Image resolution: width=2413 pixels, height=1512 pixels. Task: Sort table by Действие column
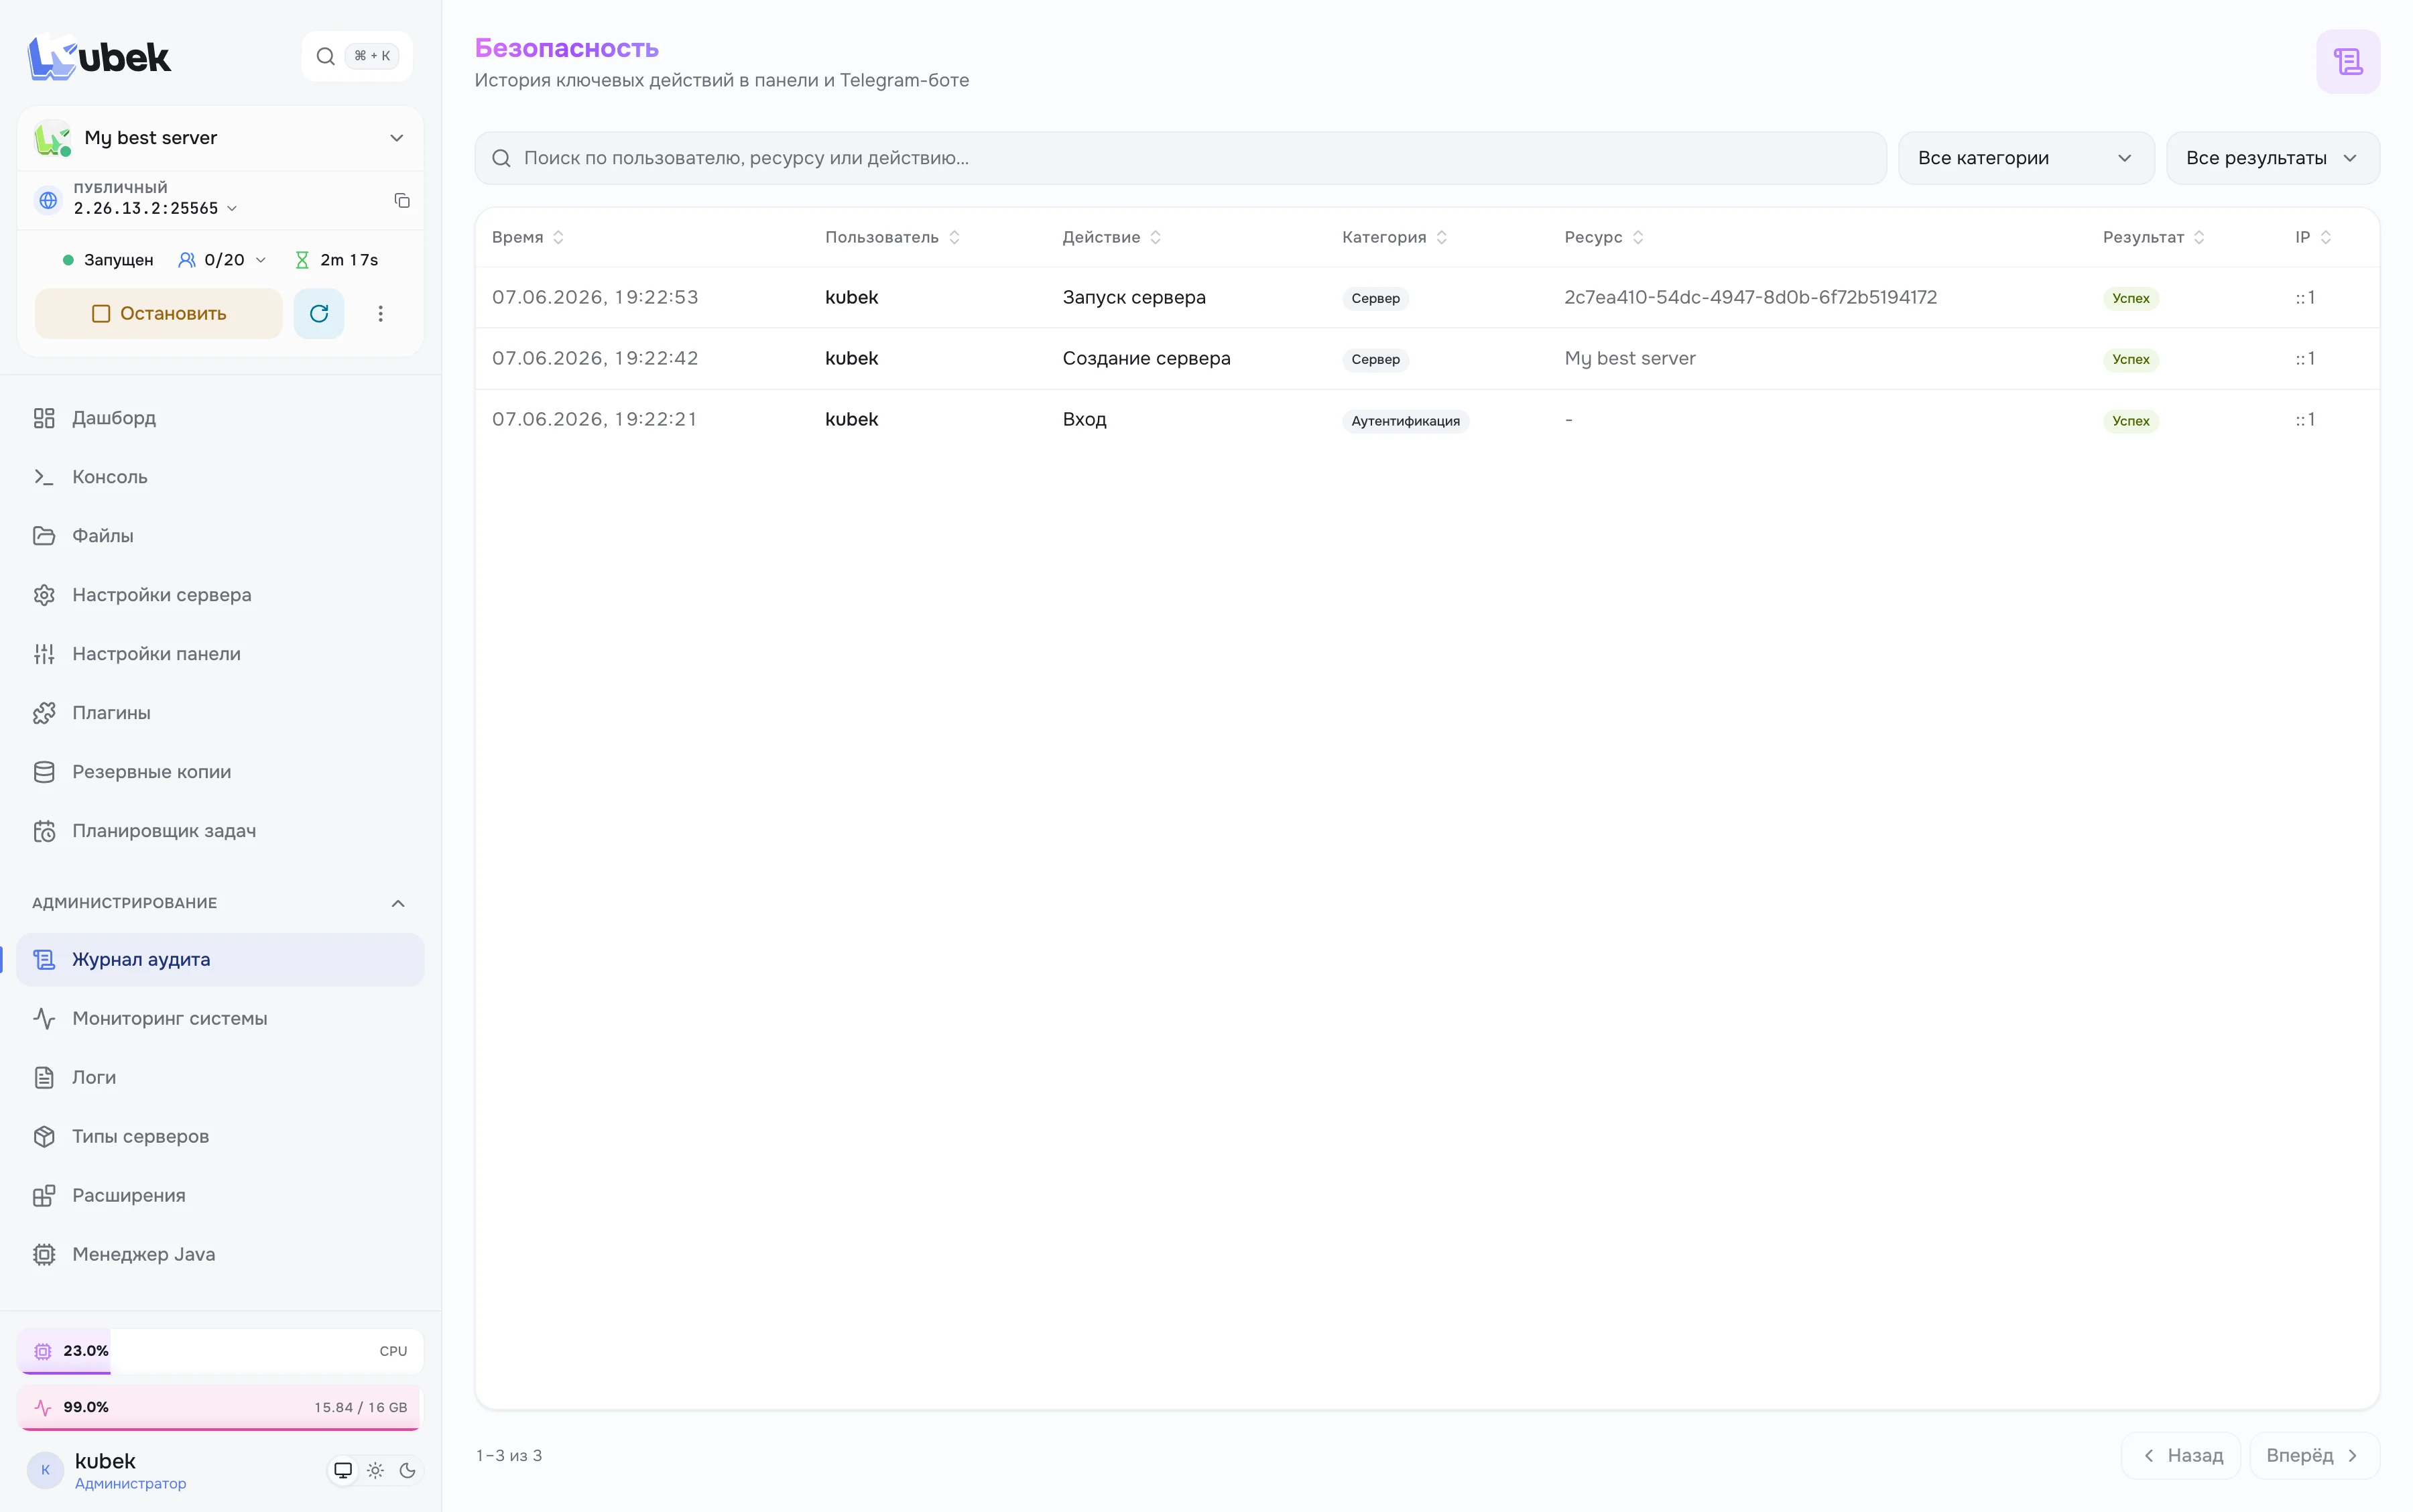pos(1111,237)
